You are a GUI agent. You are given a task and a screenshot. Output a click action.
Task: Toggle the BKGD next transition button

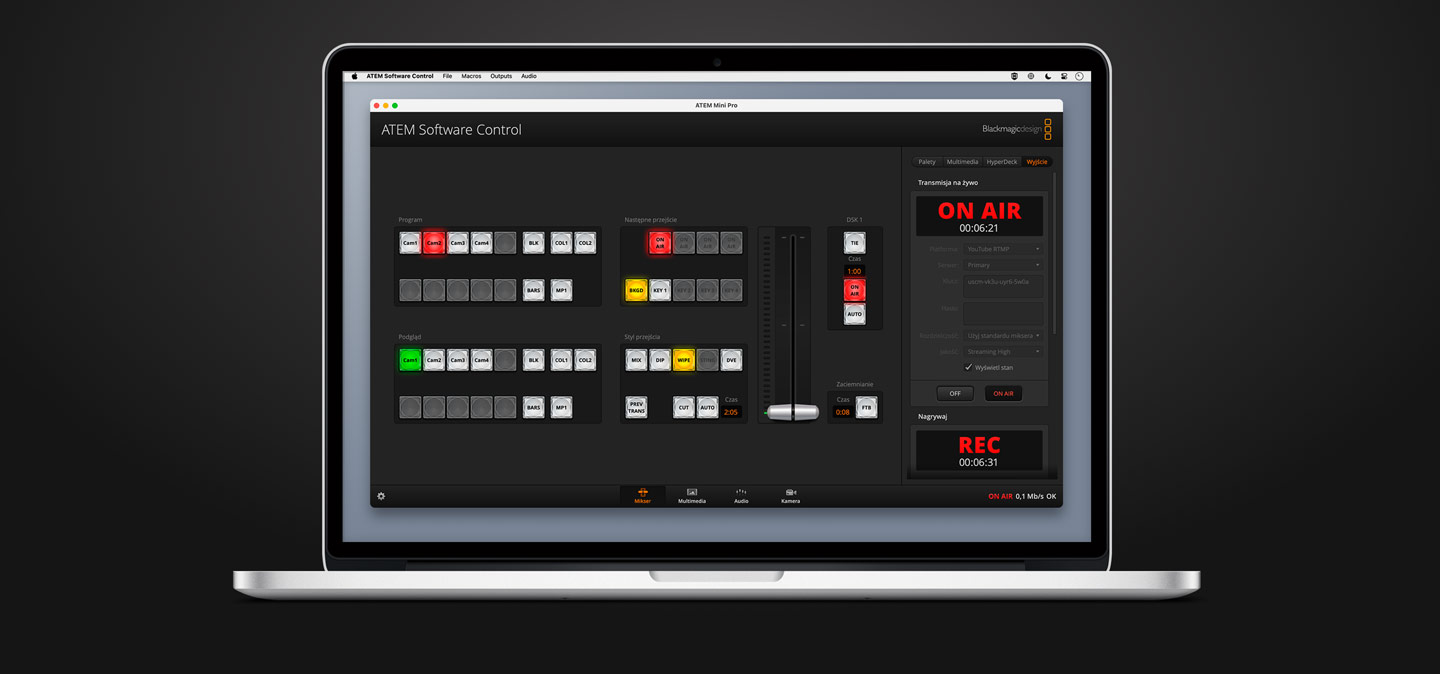coord(636,290)
